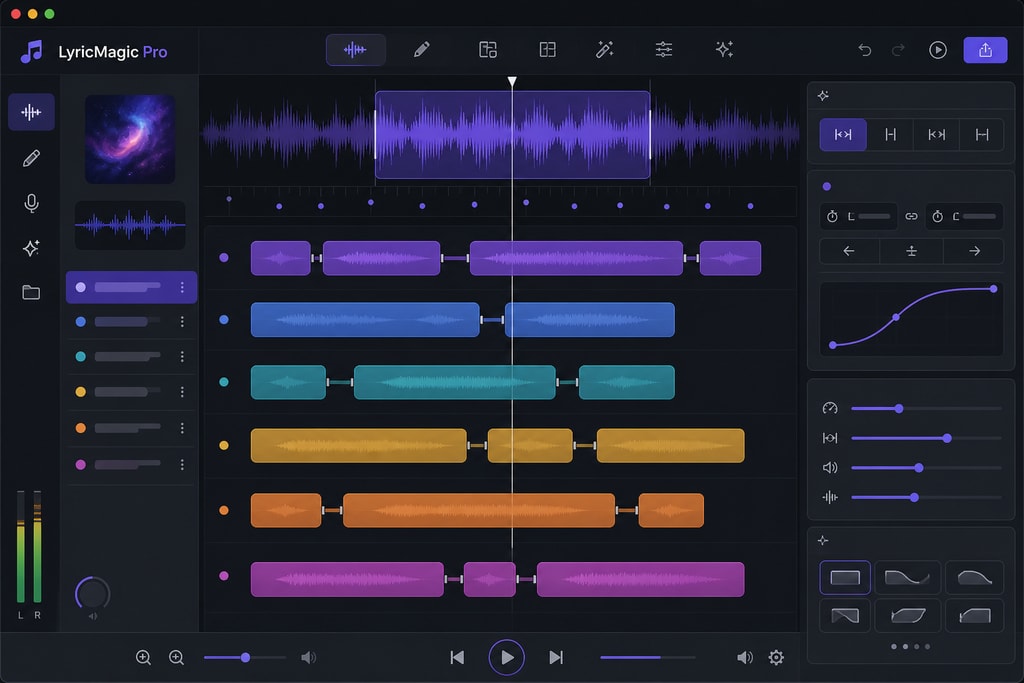
Task: Click the center align nudge button
Action: point(911,251)
